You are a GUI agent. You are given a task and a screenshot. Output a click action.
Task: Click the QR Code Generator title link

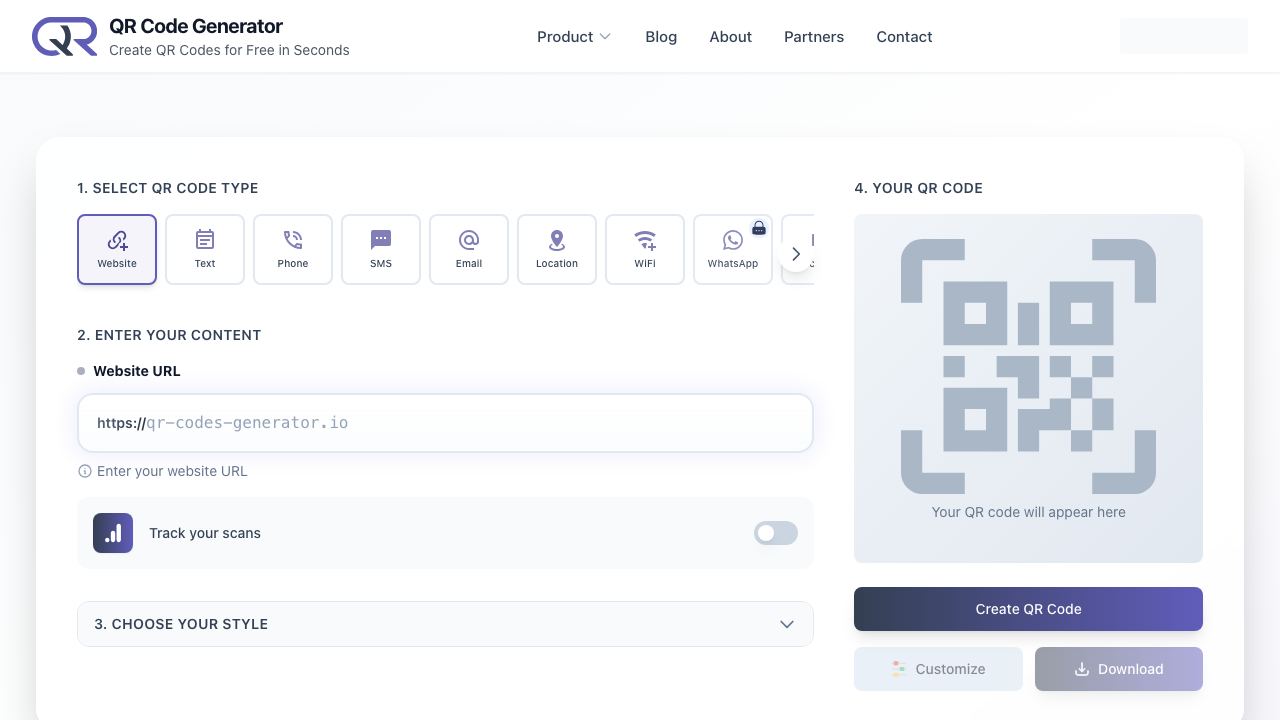point(196,26)
